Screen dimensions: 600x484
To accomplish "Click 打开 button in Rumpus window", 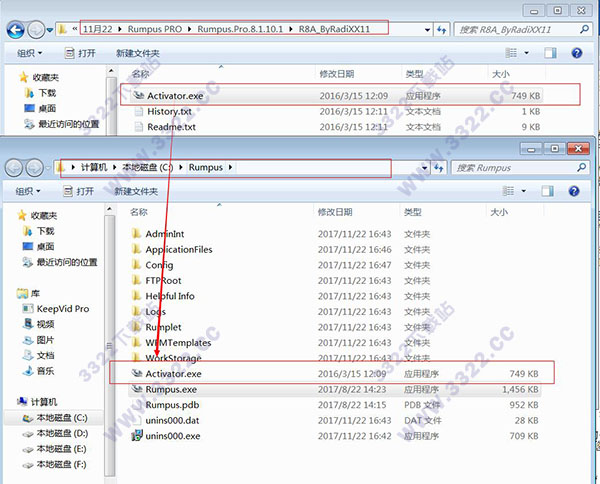I will [x=78, y=191].
